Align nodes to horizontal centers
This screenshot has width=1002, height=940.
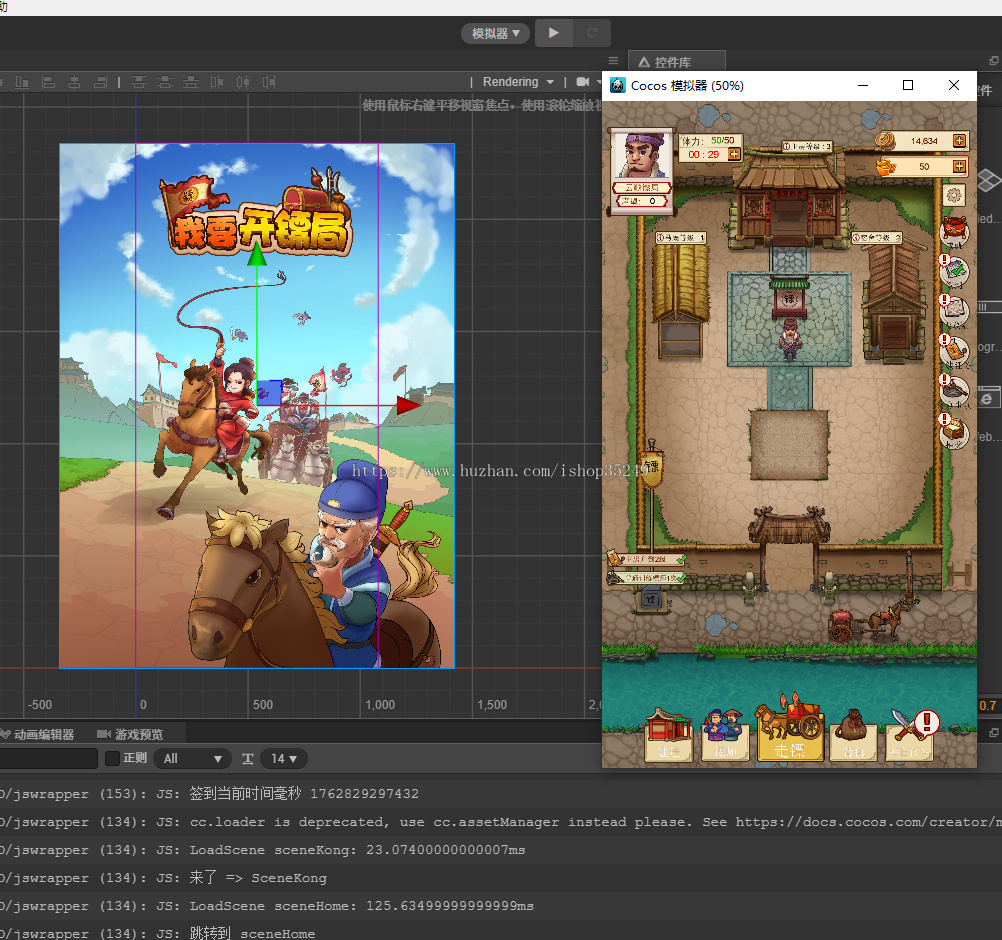point(74,82)
